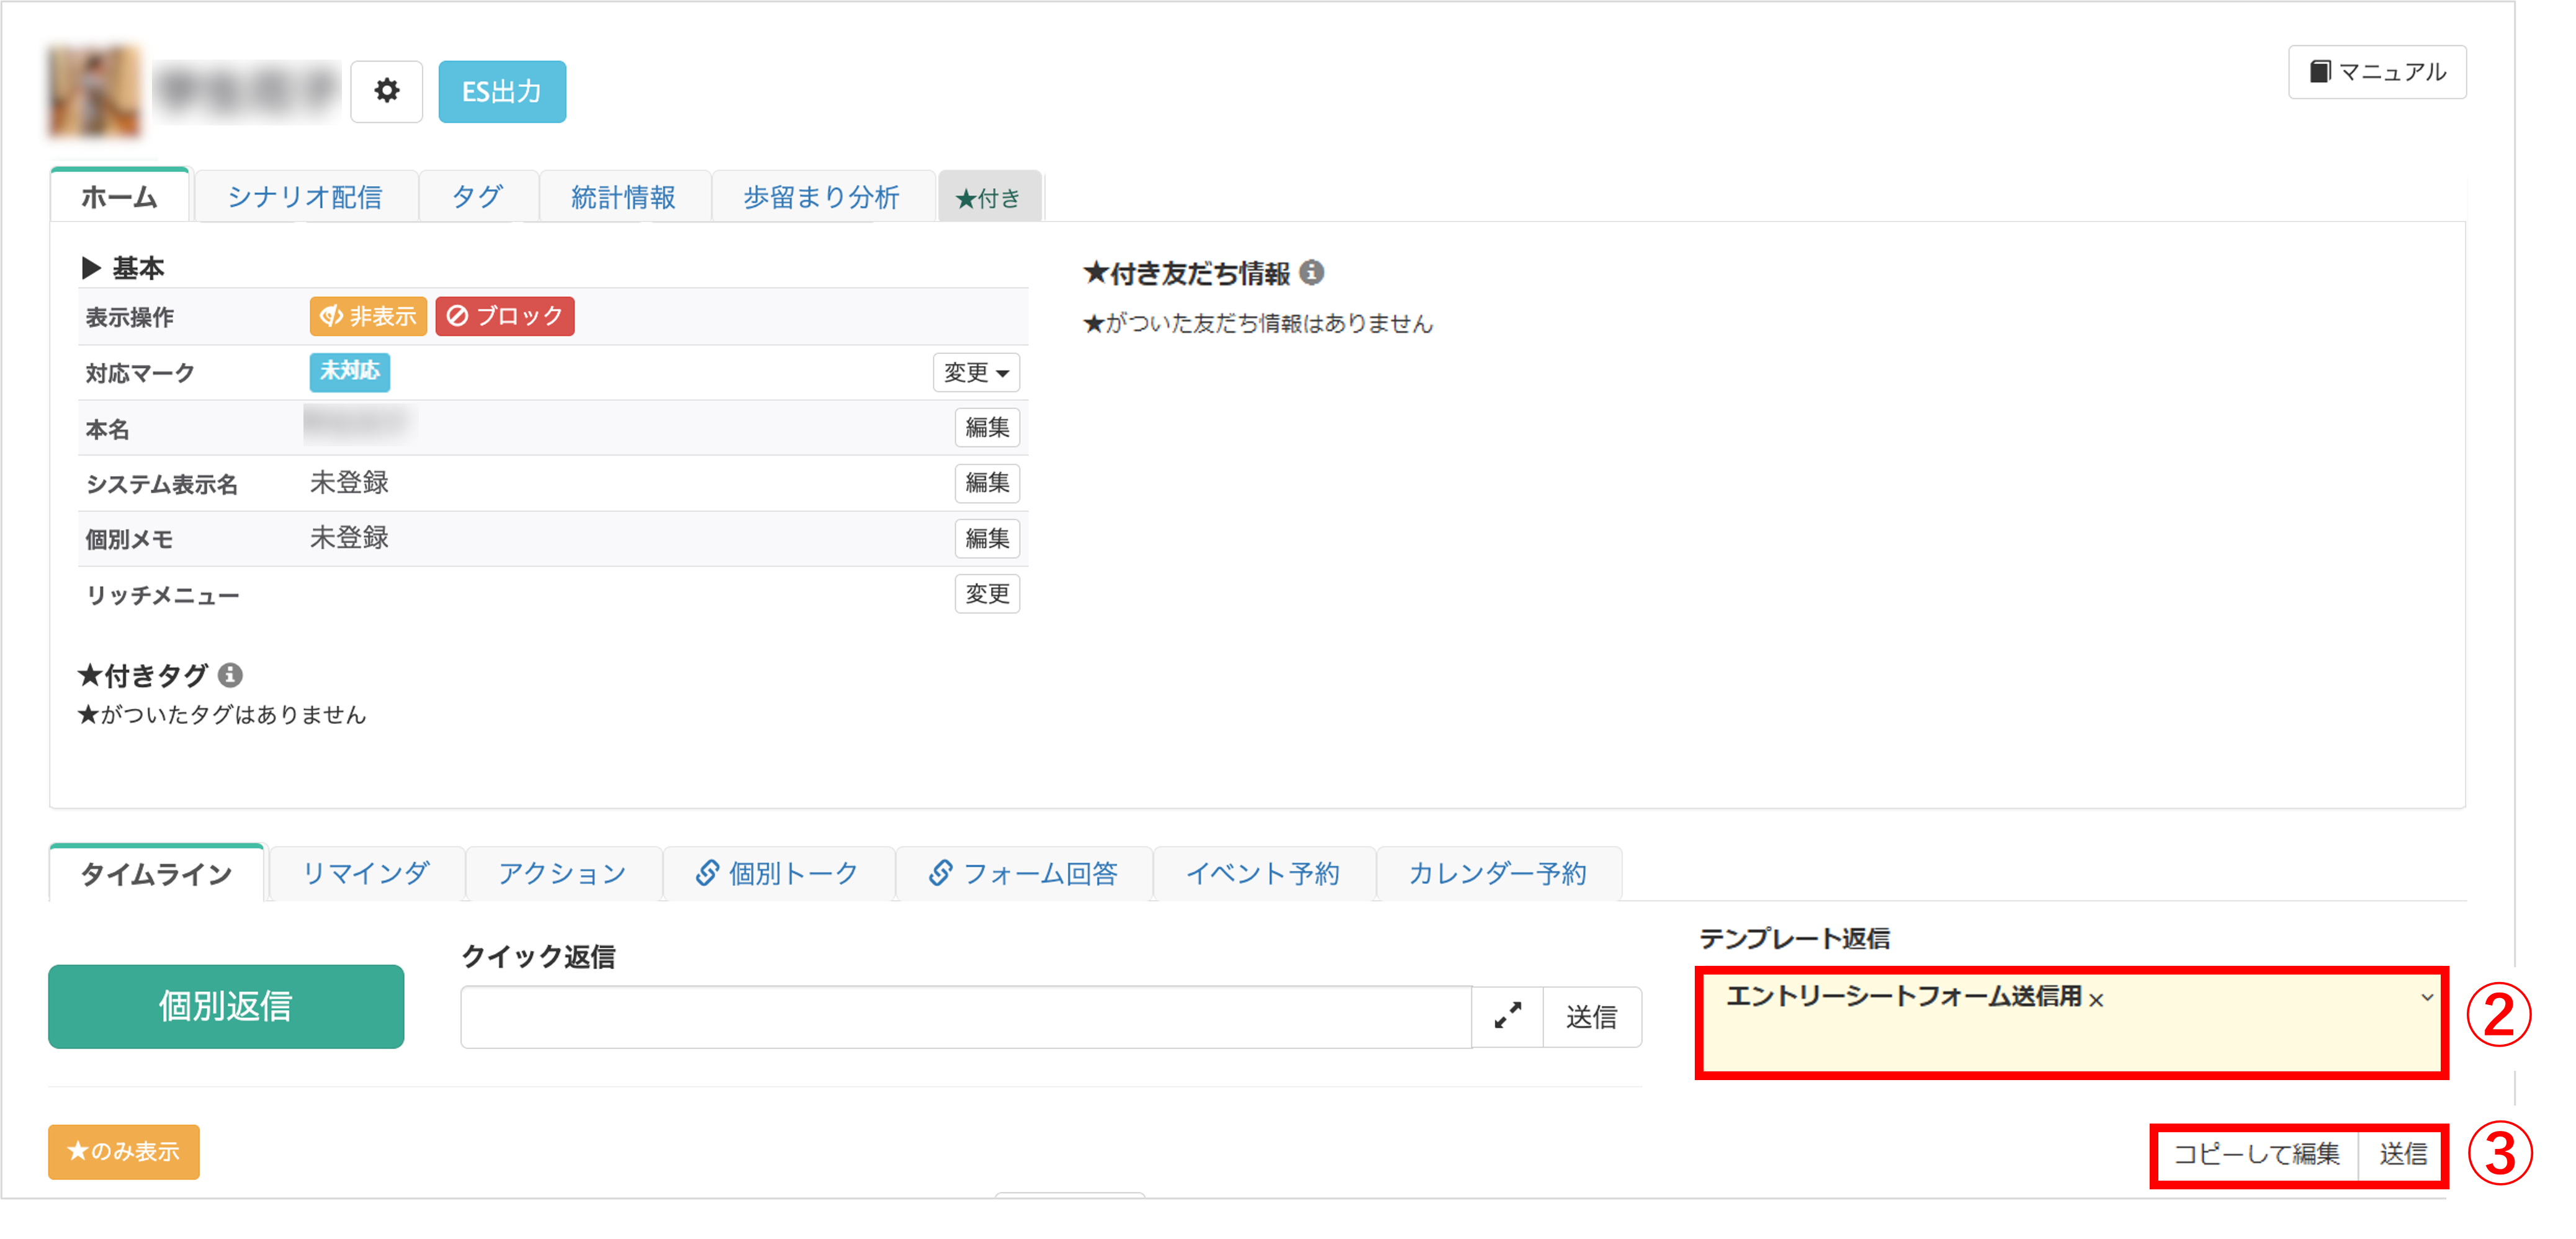The height and width of the screenshot is (1239, 2576).
Task: Toggle the ★のみ表示 filter
Action: [x=123, y=1152]
